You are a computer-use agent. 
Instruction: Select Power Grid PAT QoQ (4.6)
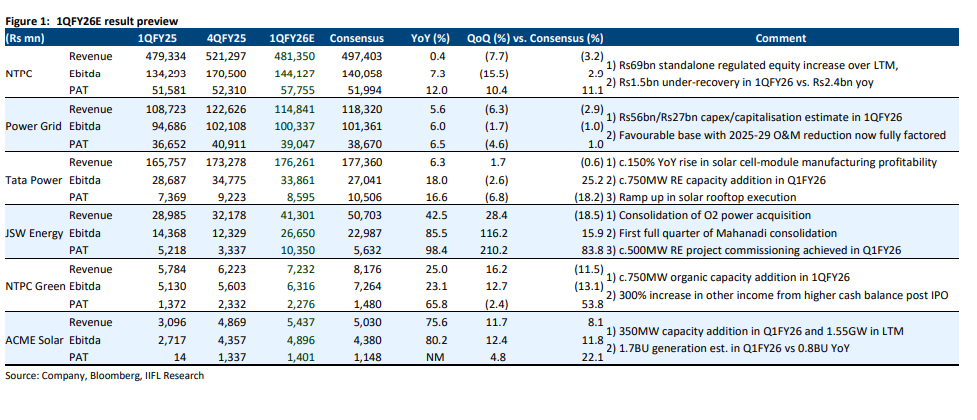tap(497, 144)
